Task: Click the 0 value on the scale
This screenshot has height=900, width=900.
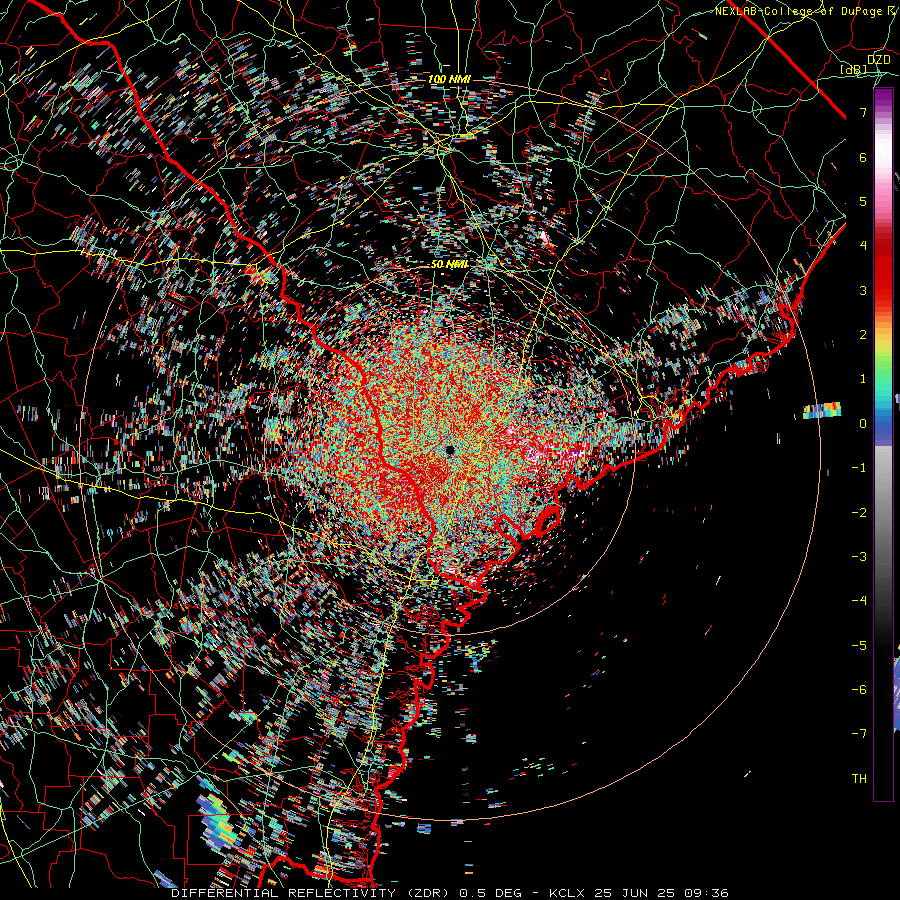Action: point(863,424)
